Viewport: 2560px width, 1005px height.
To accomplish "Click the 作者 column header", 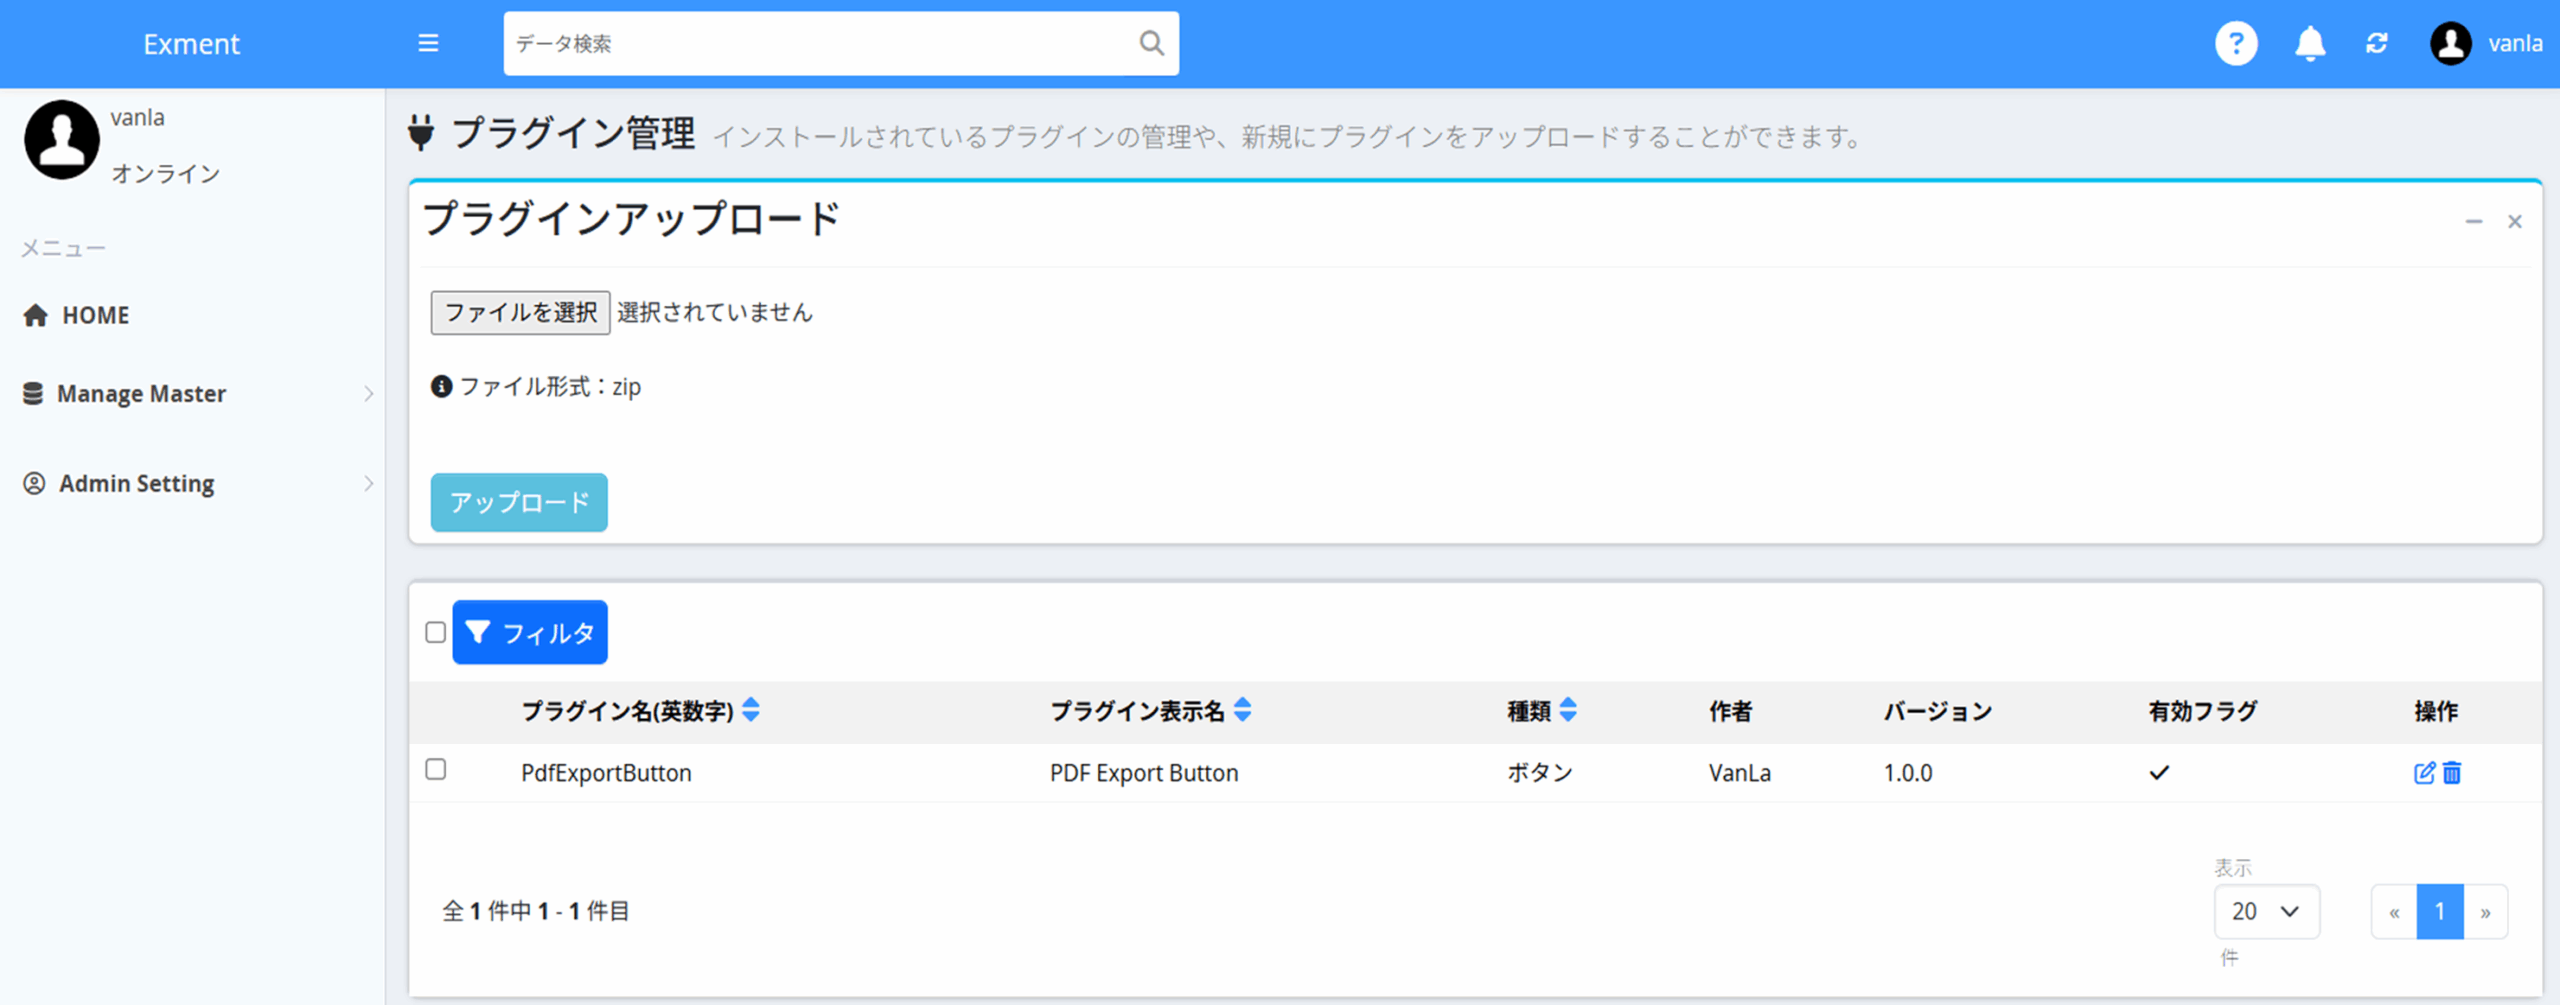I will [x=1730, y=711].
